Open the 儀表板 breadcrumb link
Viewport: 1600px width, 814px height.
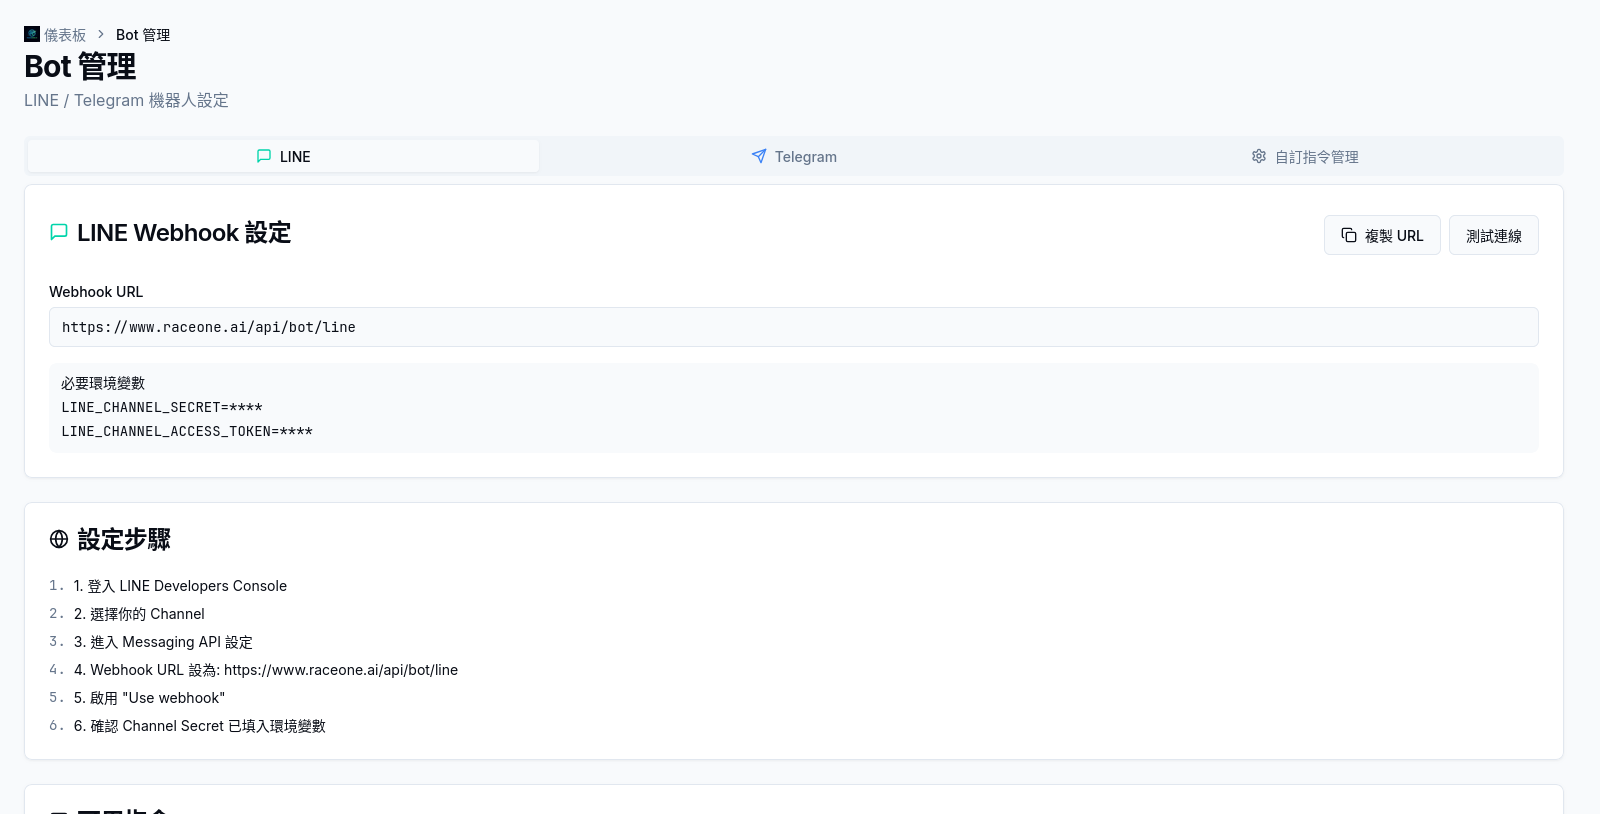point(65,35)
